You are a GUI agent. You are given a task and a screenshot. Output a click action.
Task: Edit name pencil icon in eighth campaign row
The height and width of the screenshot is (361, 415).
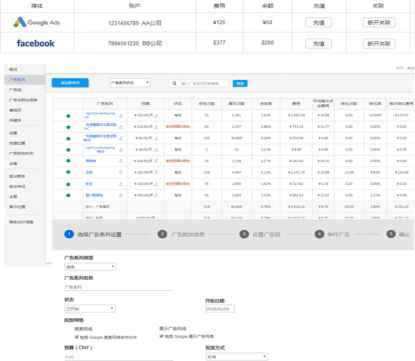(121, 195)
